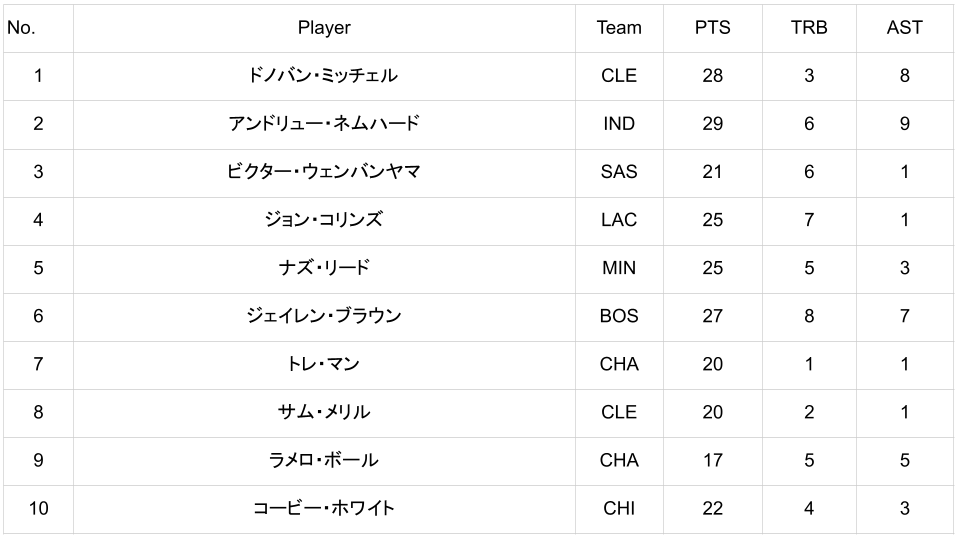Select the ジェイレン・ブラウン cell
Image resolution: width=960 pixels, height=540 pixels.
click(x=324, y=316)
